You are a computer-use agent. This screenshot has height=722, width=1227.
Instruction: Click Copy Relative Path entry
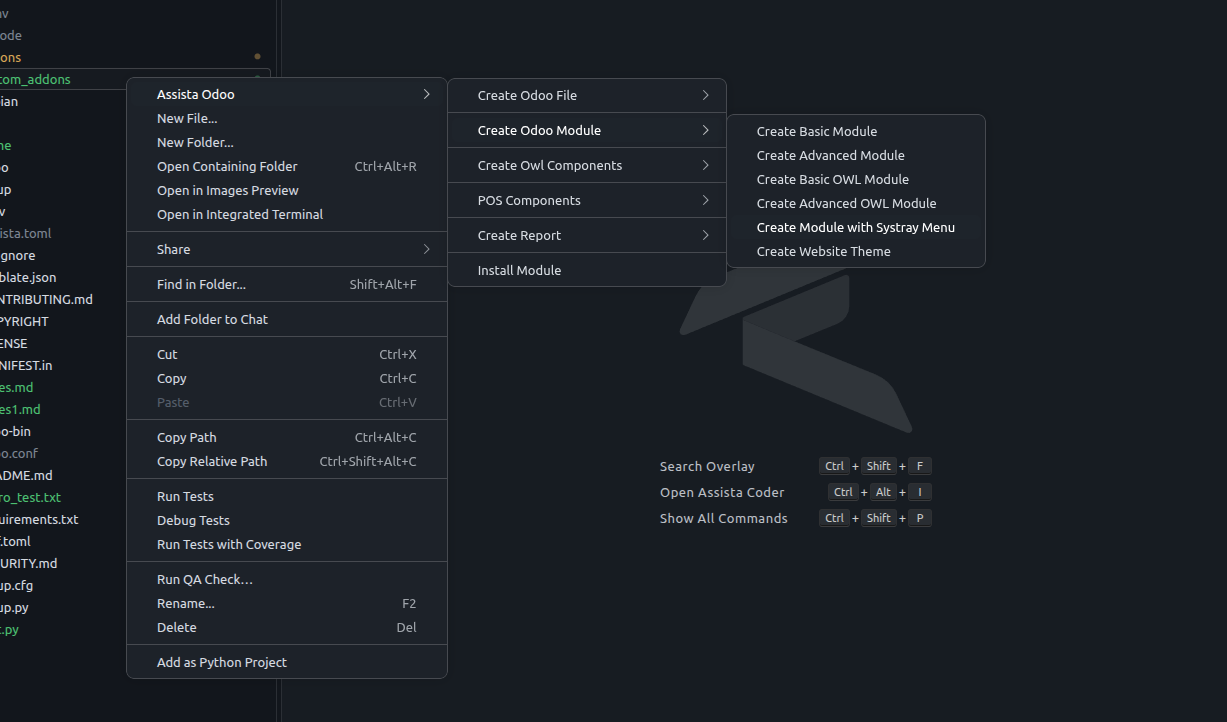(286, 461)
